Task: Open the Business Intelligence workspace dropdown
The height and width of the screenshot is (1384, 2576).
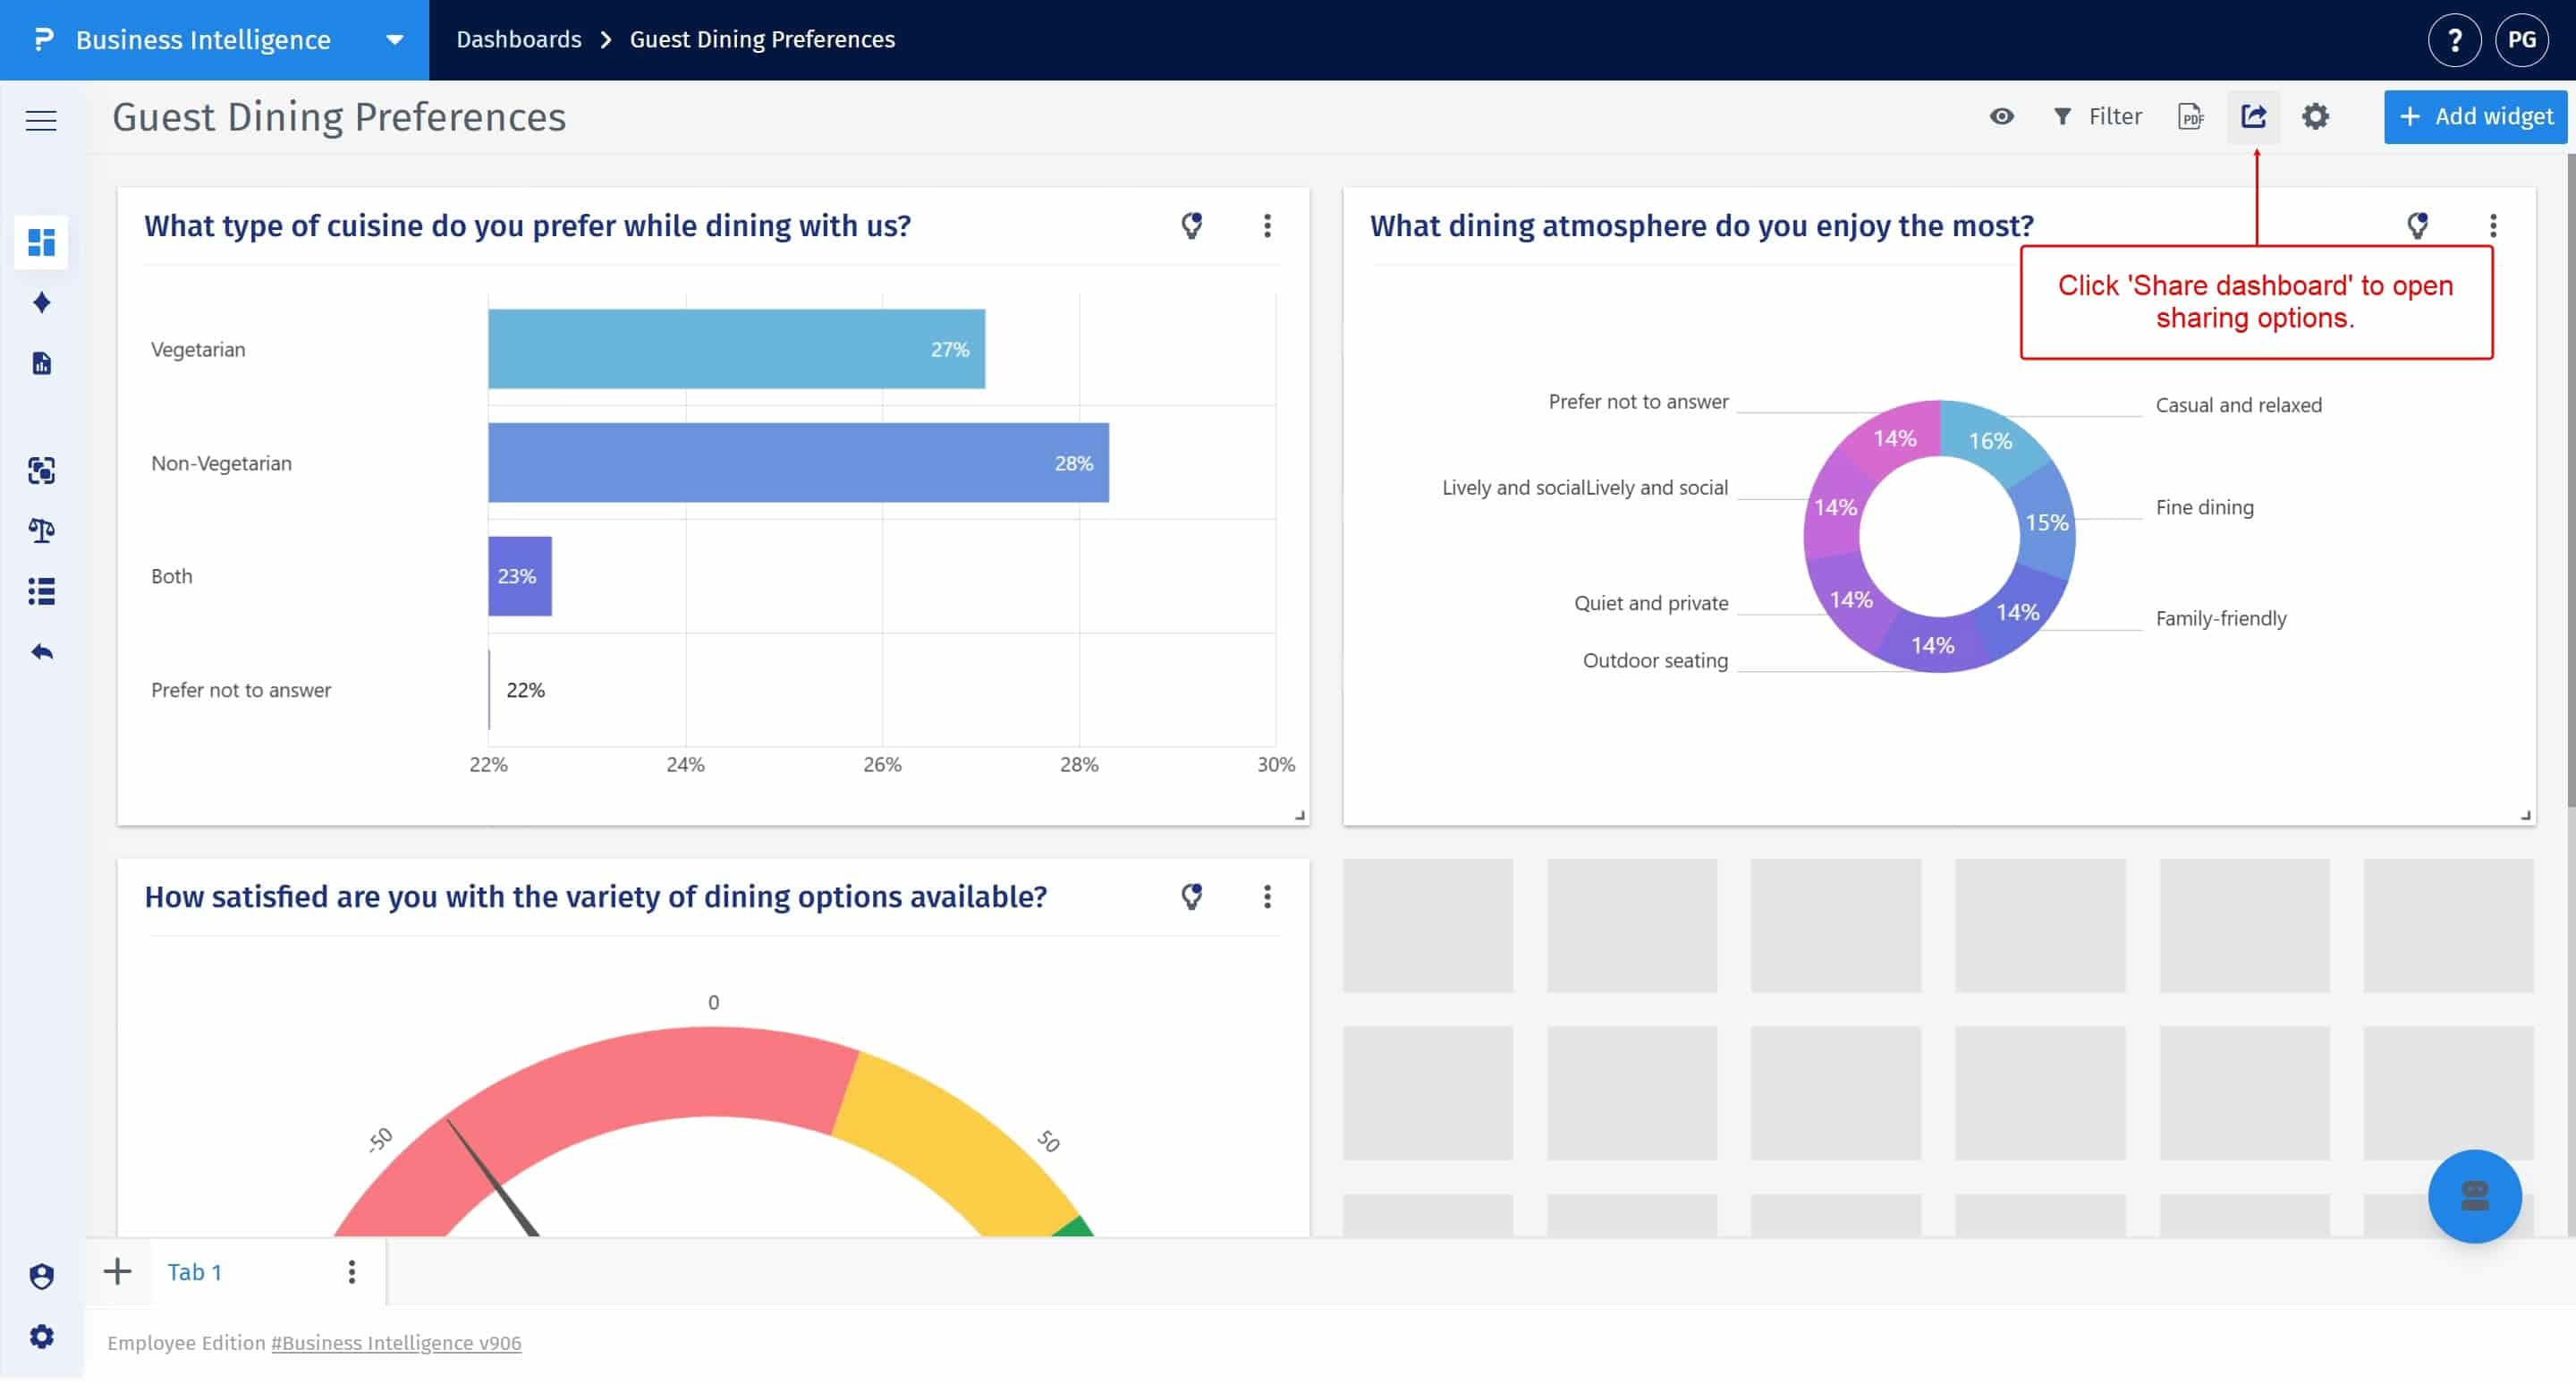Action: pos(393,40)
